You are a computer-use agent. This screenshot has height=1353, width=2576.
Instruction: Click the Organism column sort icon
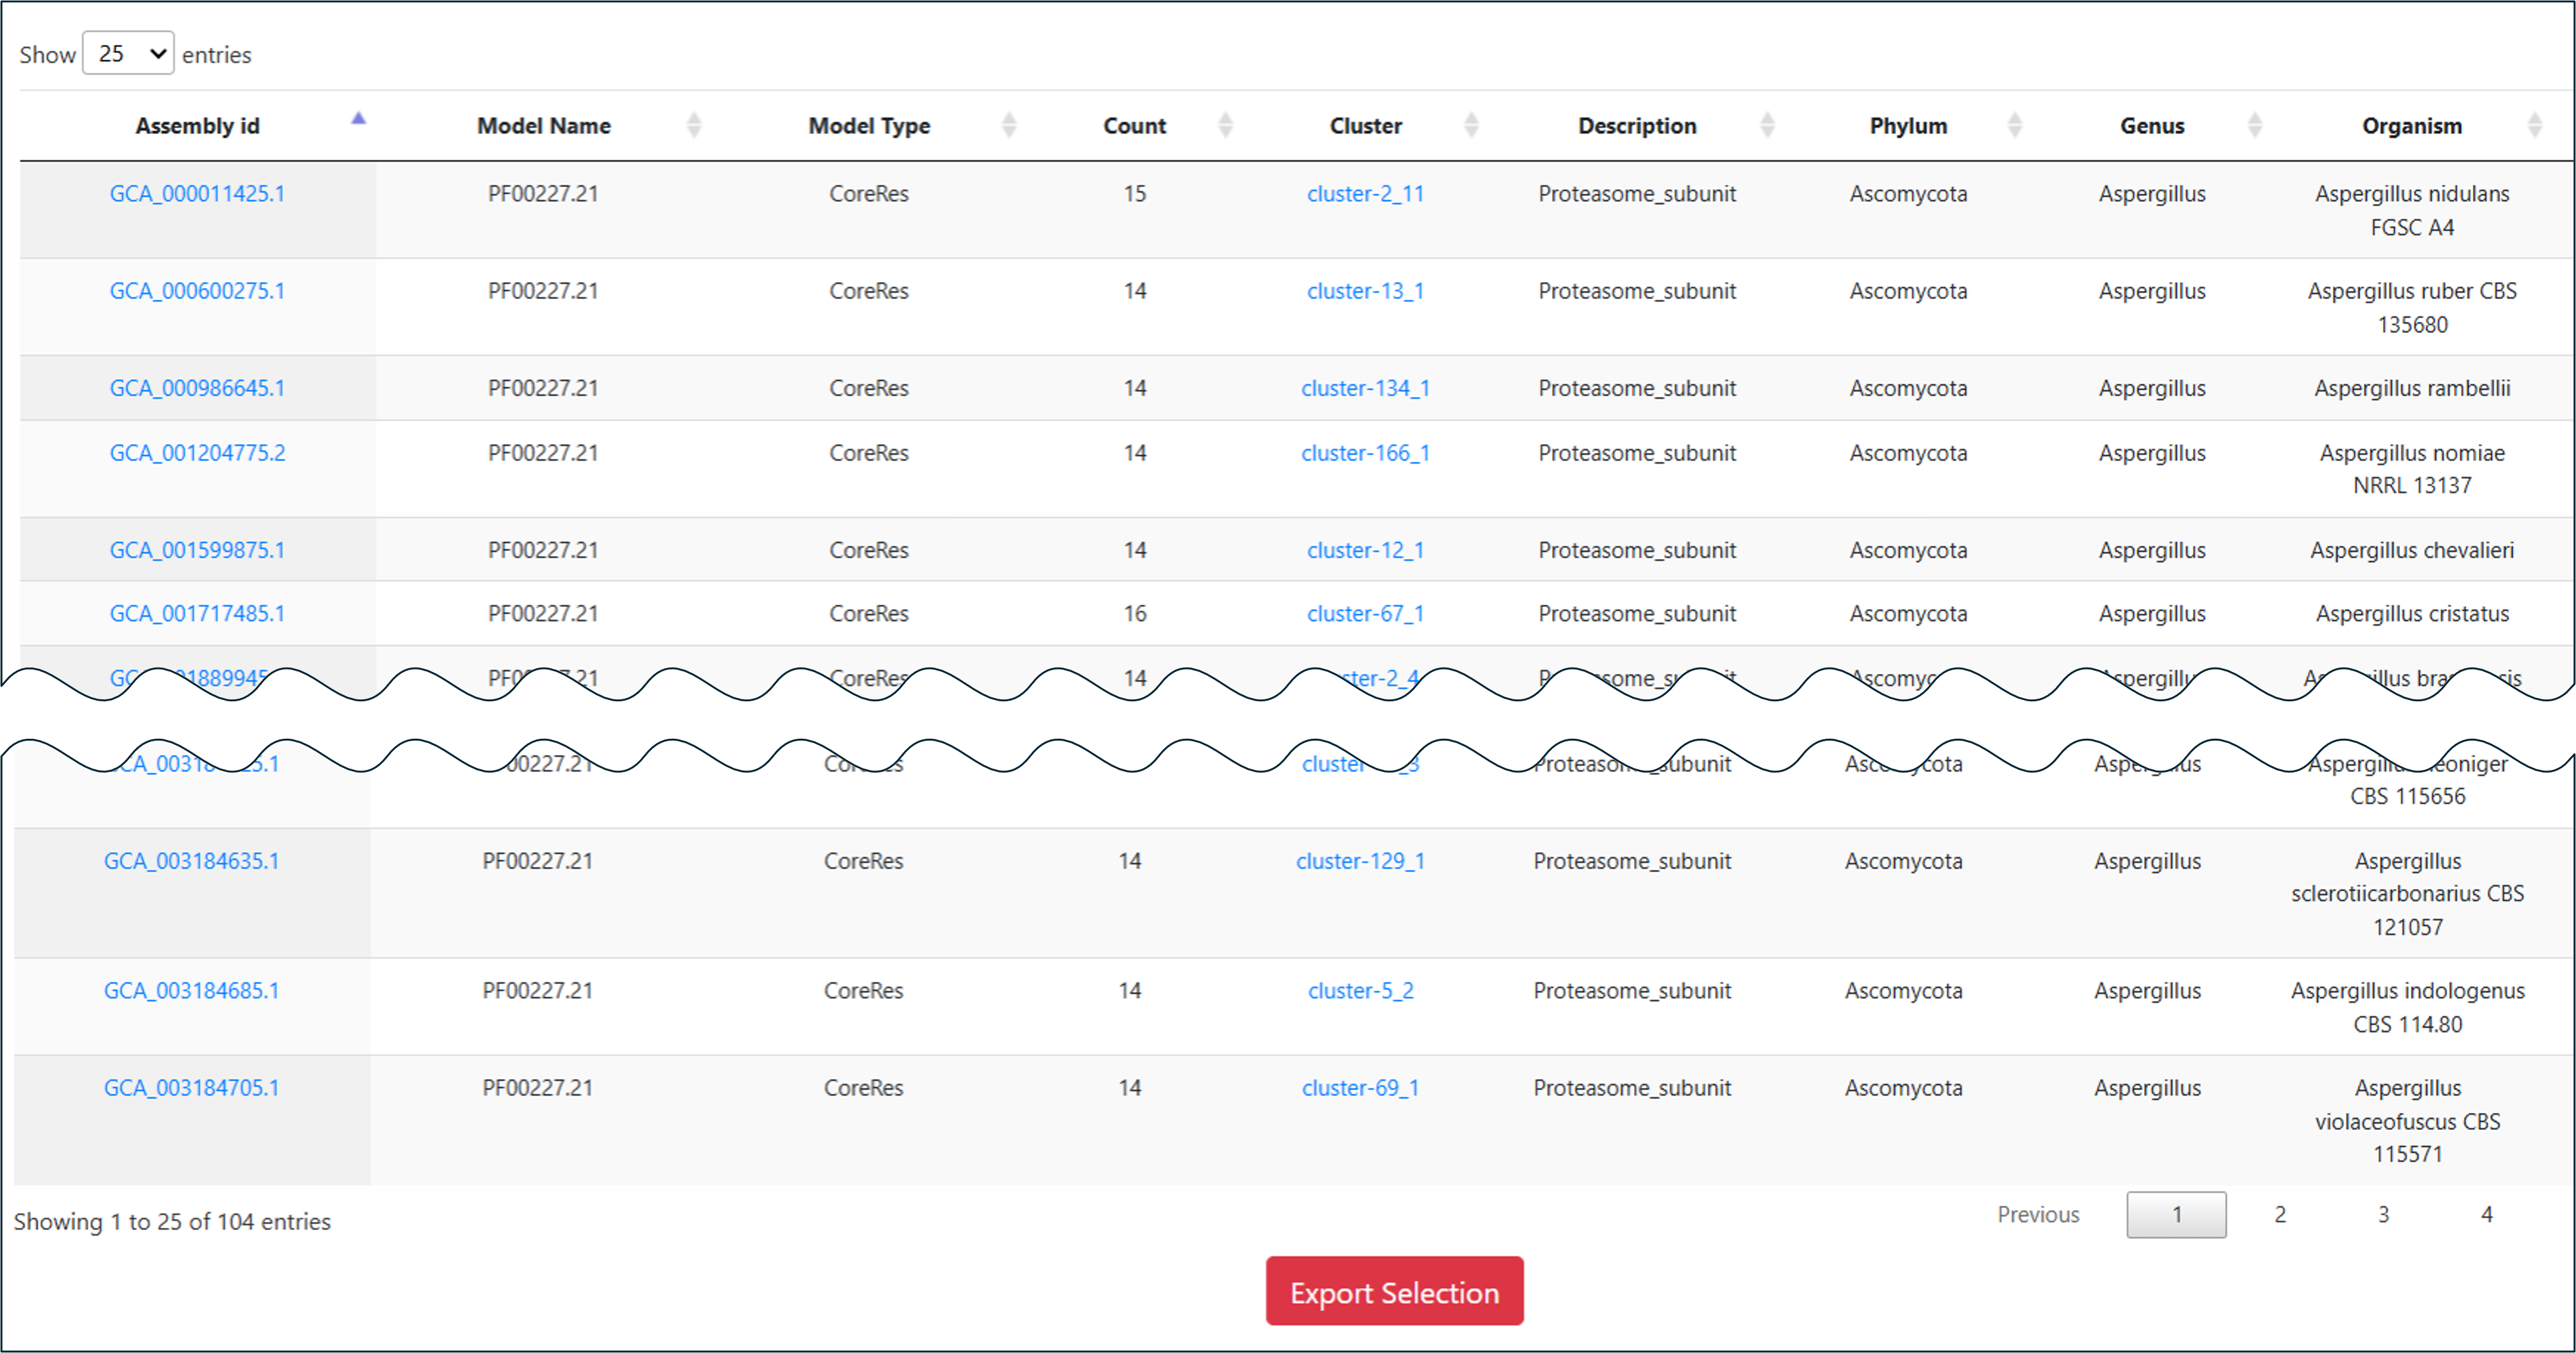pyautogui.click(x=2534, y=125)
